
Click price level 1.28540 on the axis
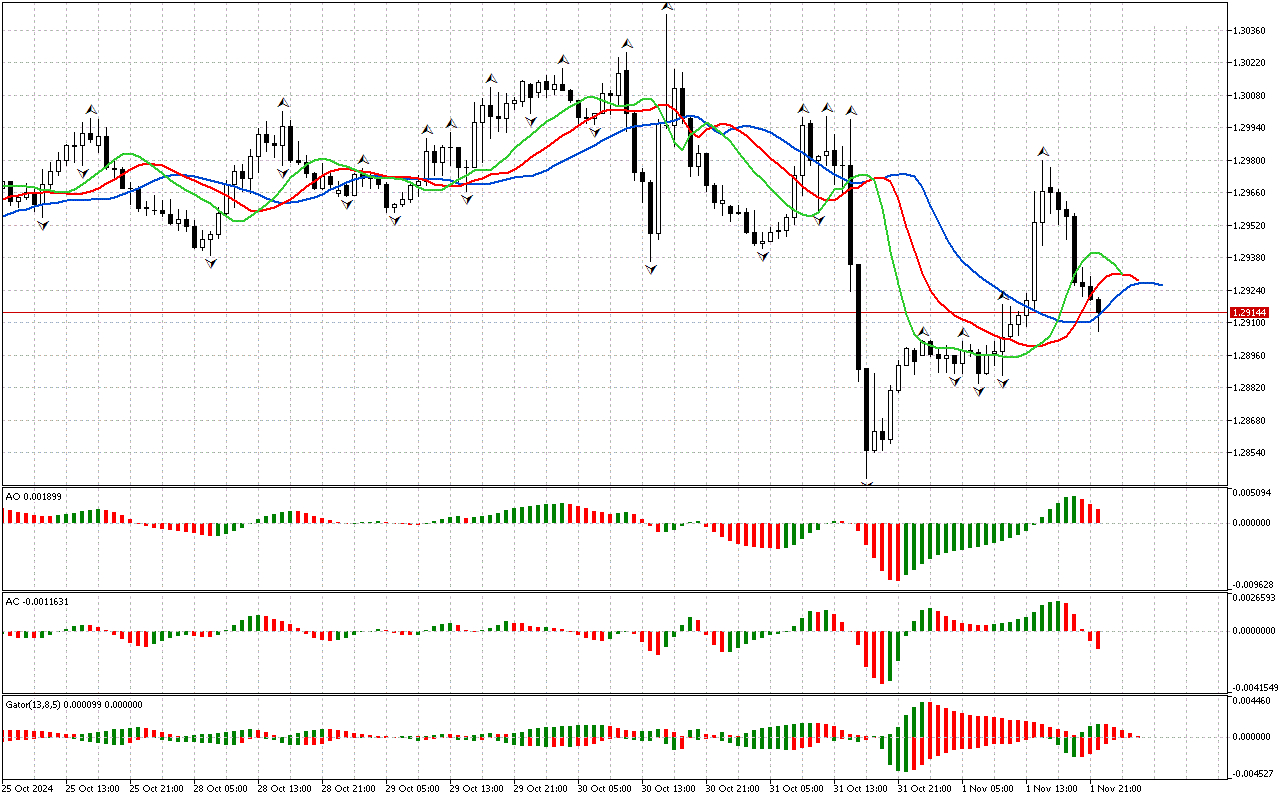click(1249, 453)
